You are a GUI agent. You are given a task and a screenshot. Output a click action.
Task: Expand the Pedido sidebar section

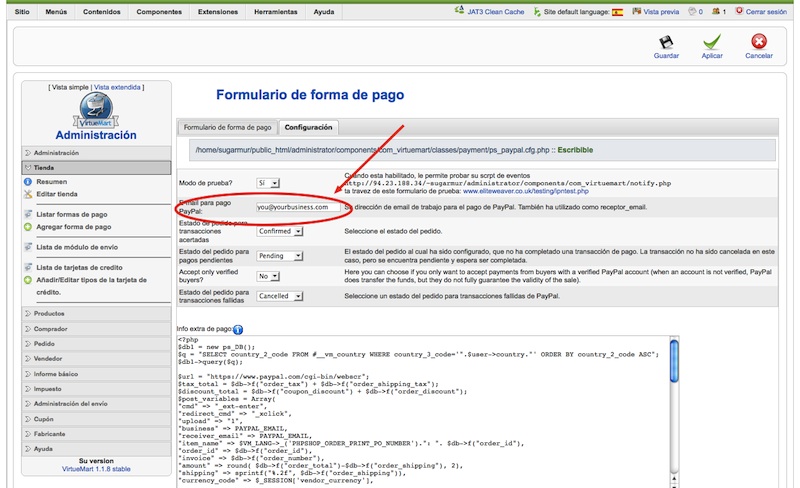click(96, 344)
